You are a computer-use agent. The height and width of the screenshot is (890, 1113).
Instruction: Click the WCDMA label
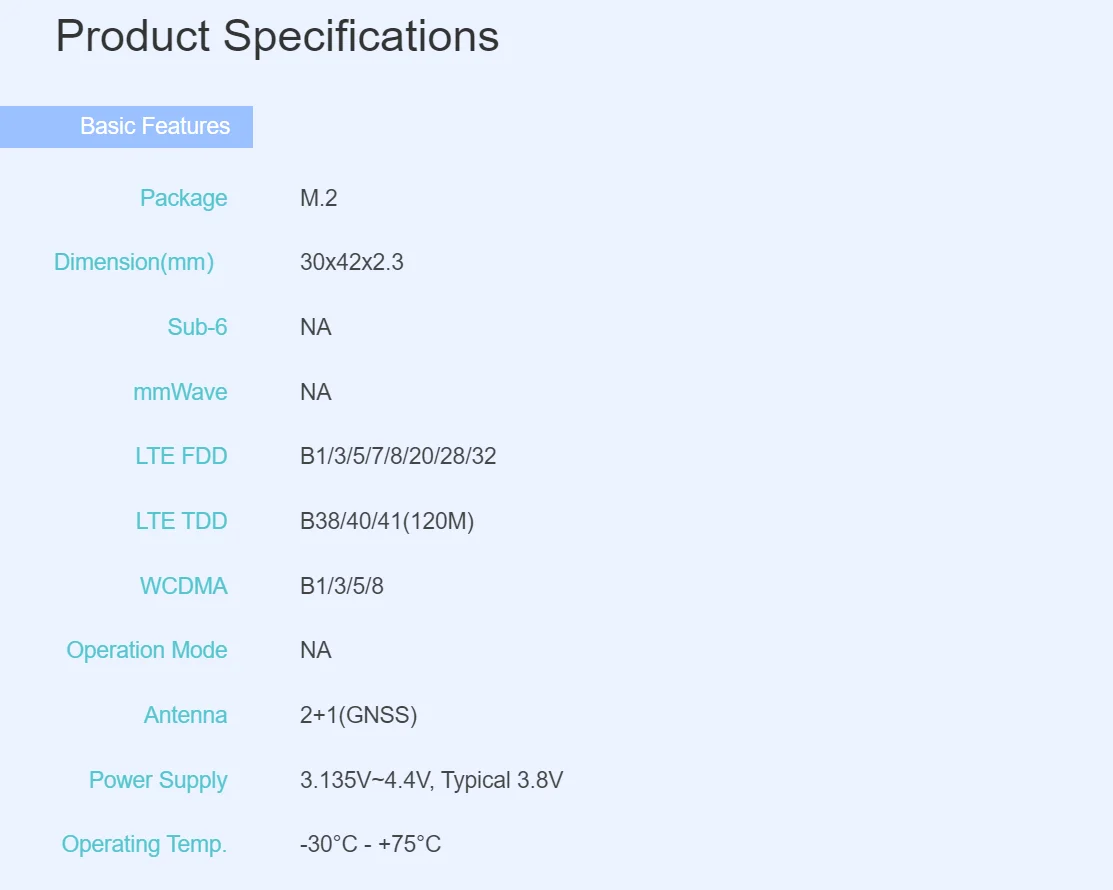[183, 586]
